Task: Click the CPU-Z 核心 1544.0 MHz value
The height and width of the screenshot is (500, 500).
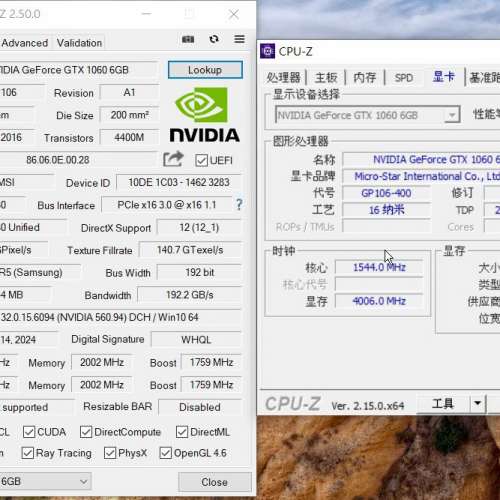Action: pos(379,267)
